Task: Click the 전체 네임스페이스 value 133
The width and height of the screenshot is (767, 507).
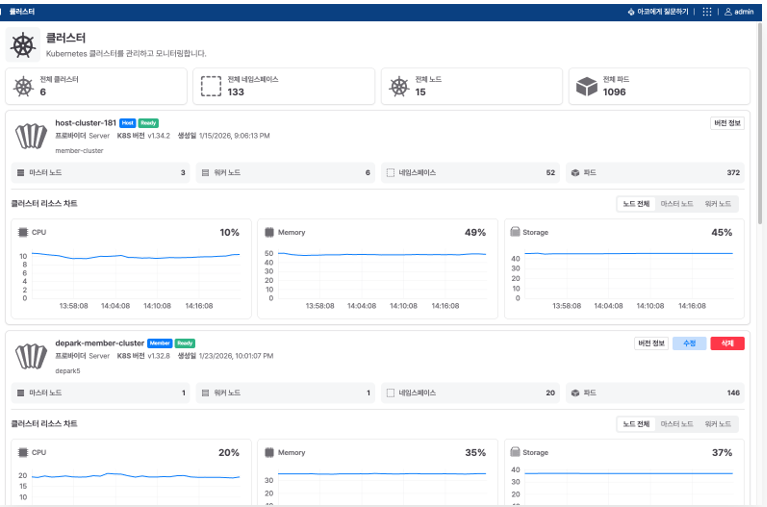Action: point(236,92)
